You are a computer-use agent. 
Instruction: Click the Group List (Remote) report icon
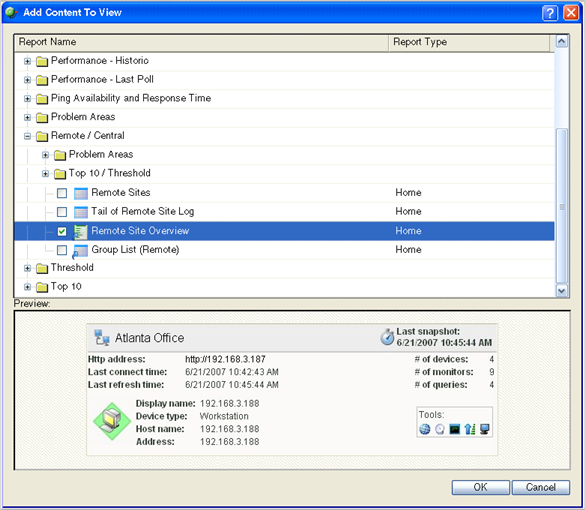[x=80, y=250]
